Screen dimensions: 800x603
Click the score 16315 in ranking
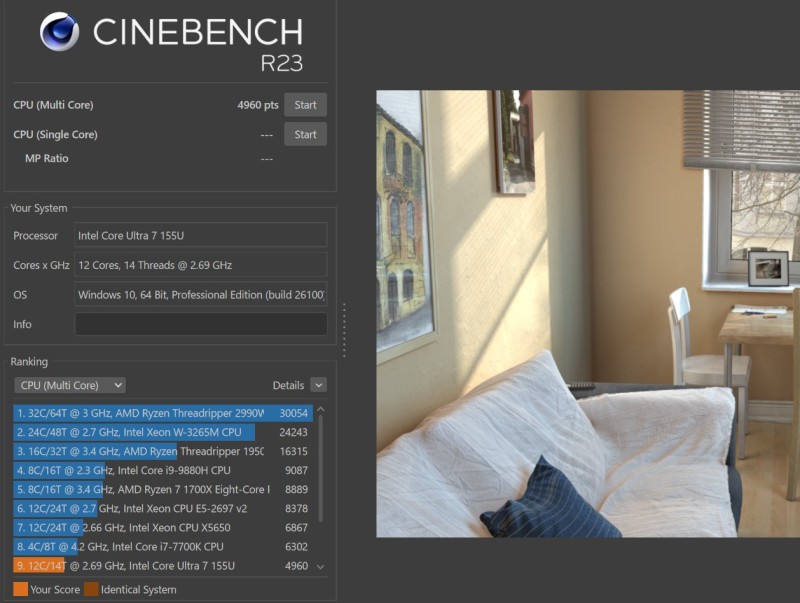(294, 451)
